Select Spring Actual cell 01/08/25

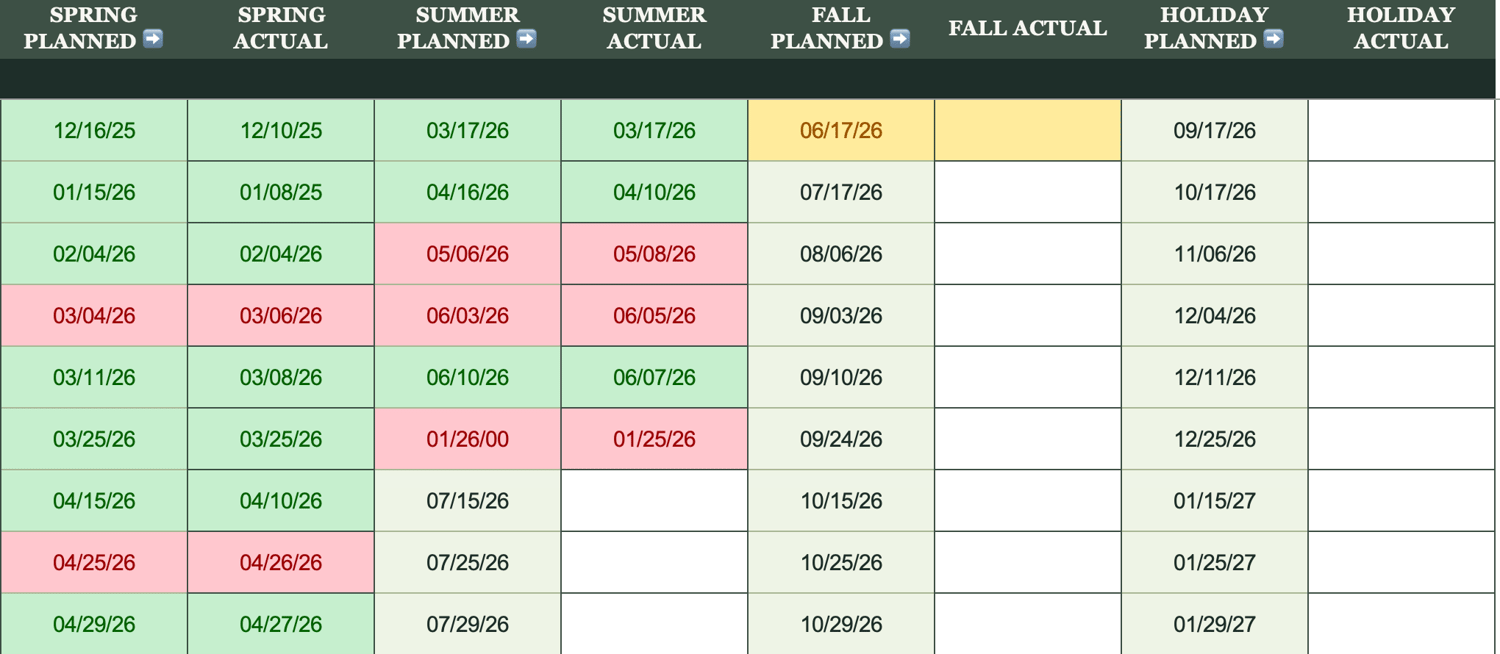[x=281, y=192]
